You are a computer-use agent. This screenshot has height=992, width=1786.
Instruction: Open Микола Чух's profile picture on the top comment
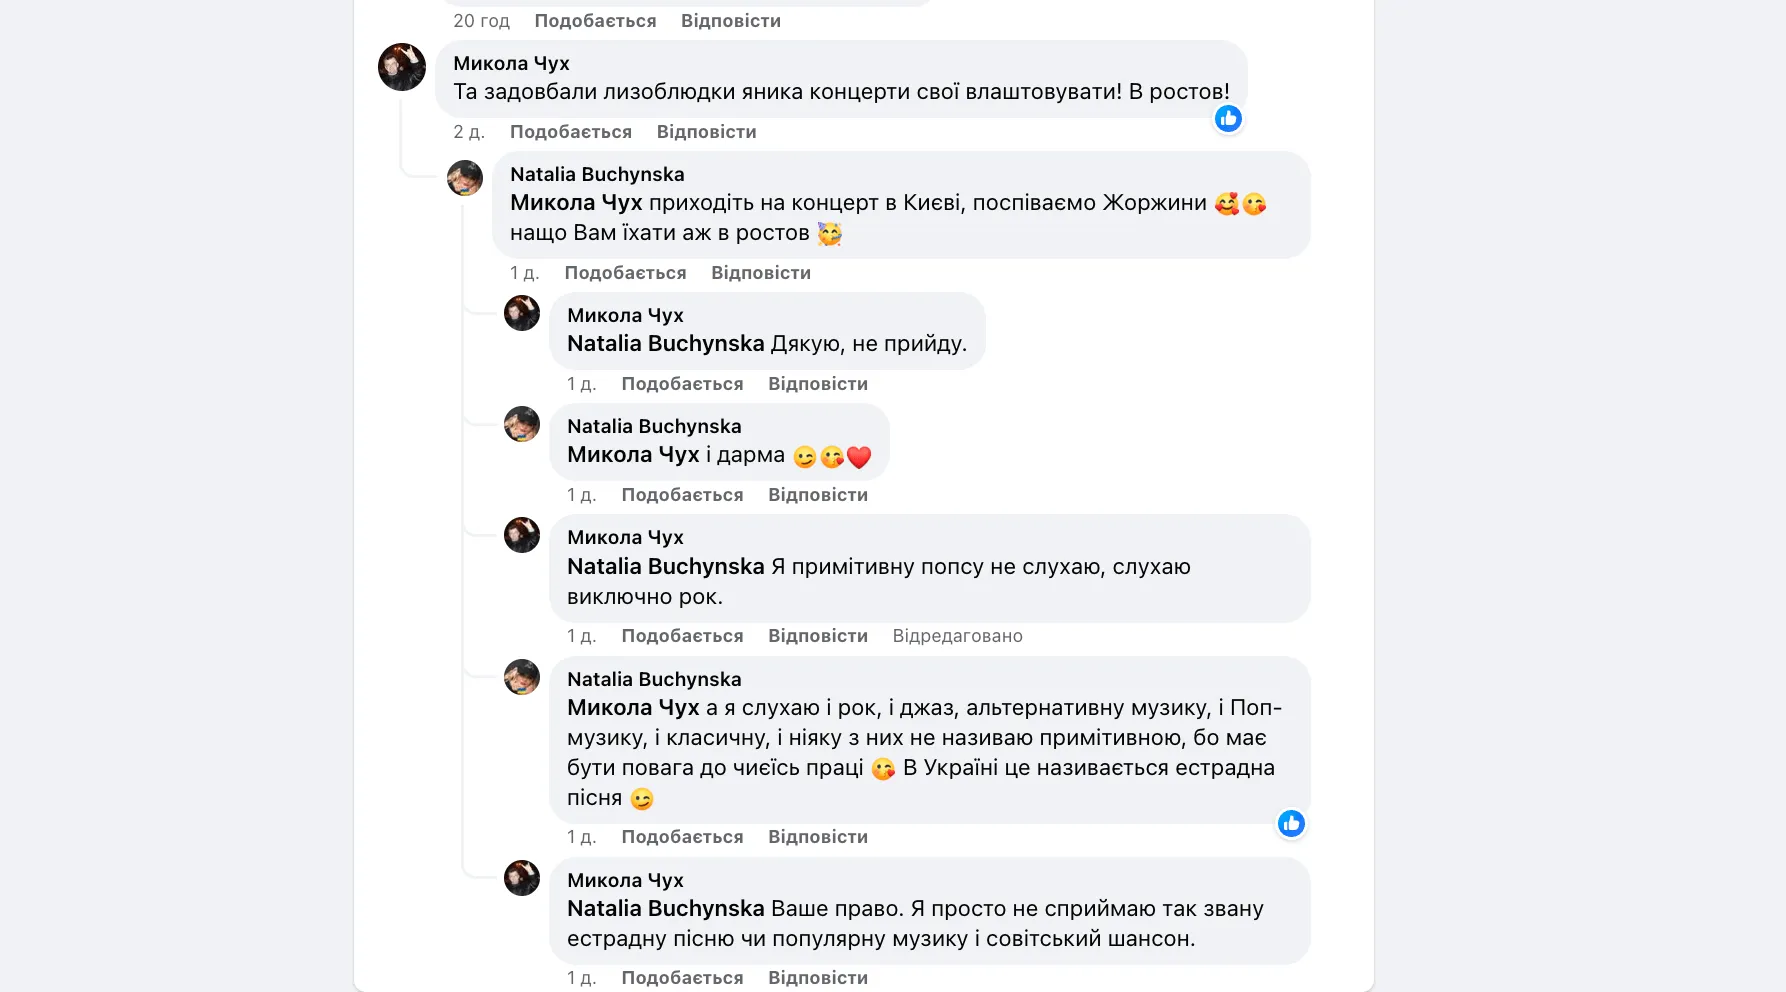[x=402, y=68]
